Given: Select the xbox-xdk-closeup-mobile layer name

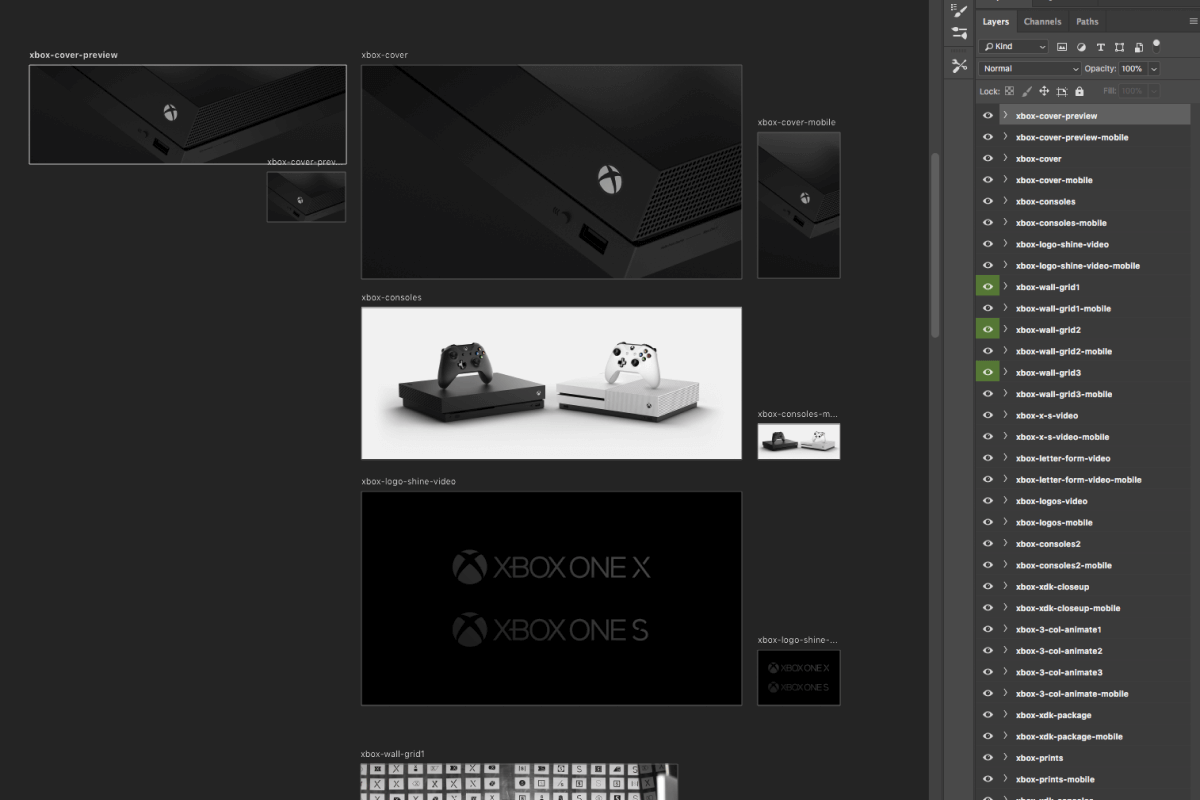Looking at the screenshot, I should click(x=1068, y=608).
